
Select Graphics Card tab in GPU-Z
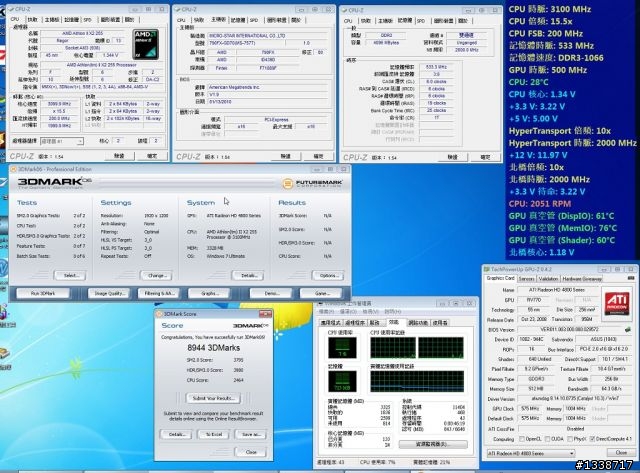point(500,278)
